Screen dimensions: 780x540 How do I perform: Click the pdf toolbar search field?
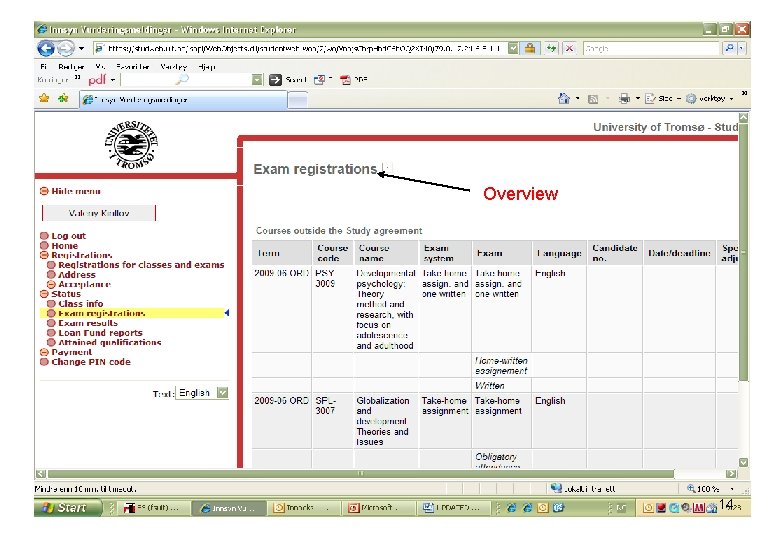186,80
